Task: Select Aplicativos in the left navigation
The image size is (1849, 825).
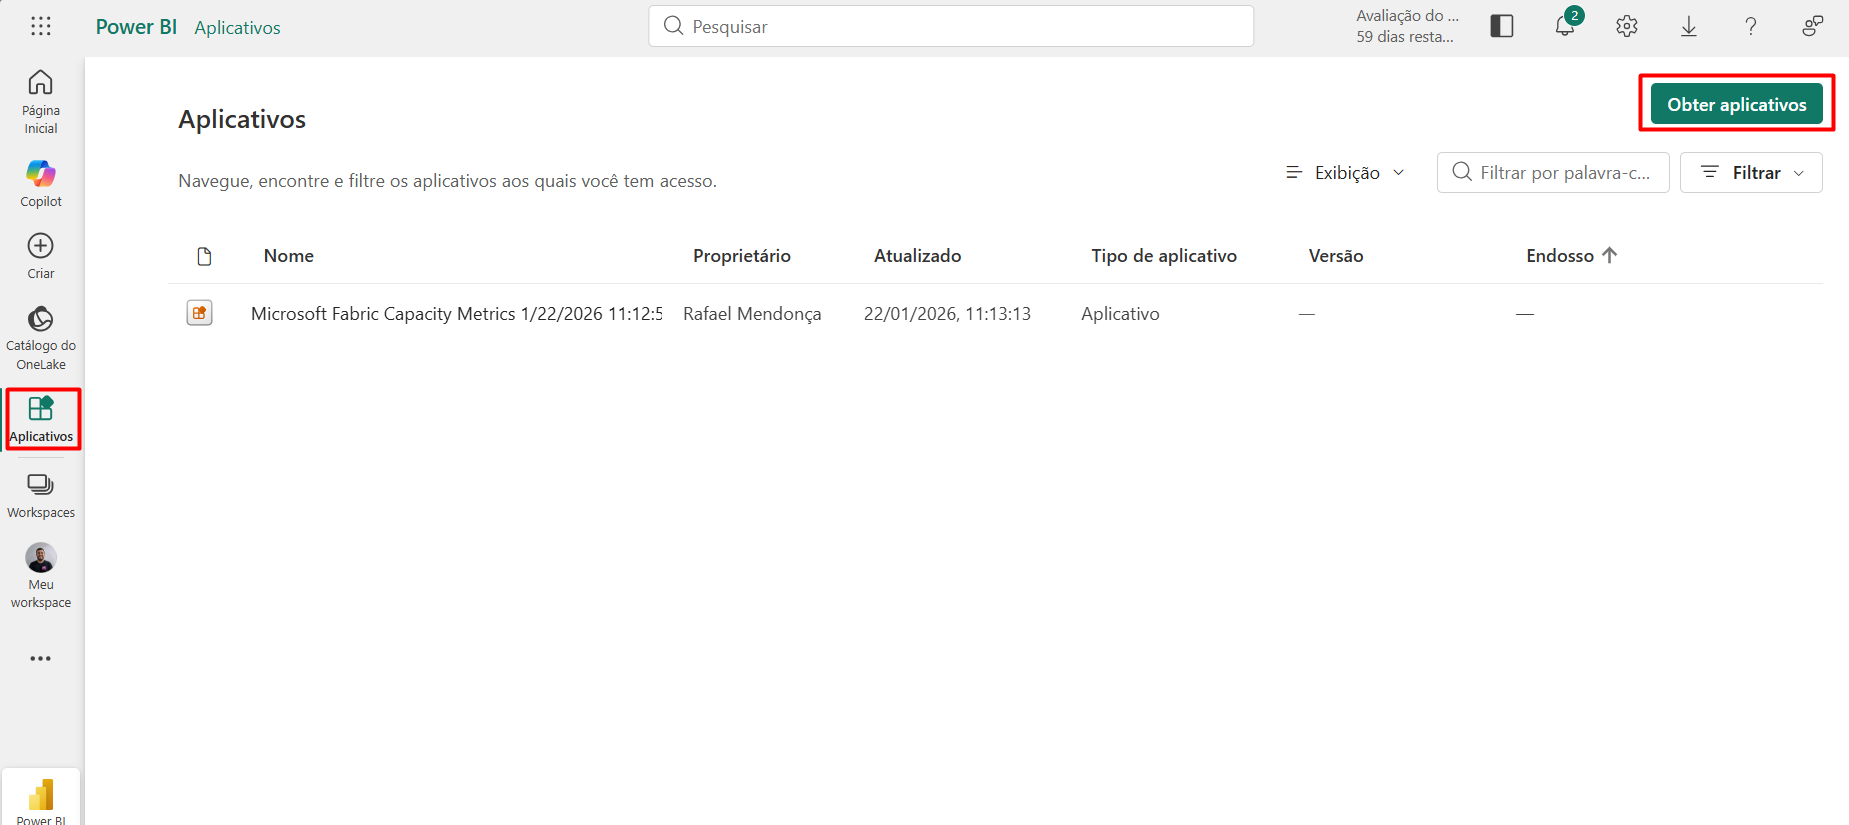Action: [41, 420]
